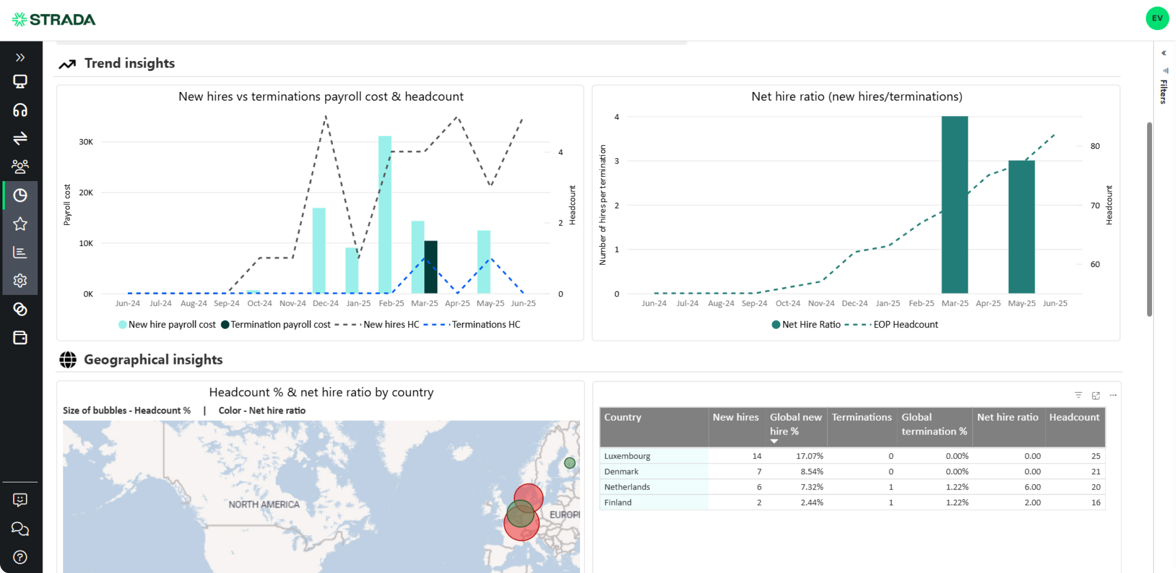1176x573 pixels.
Task: Click the wallet icon in sidebar
Action: 20,338
